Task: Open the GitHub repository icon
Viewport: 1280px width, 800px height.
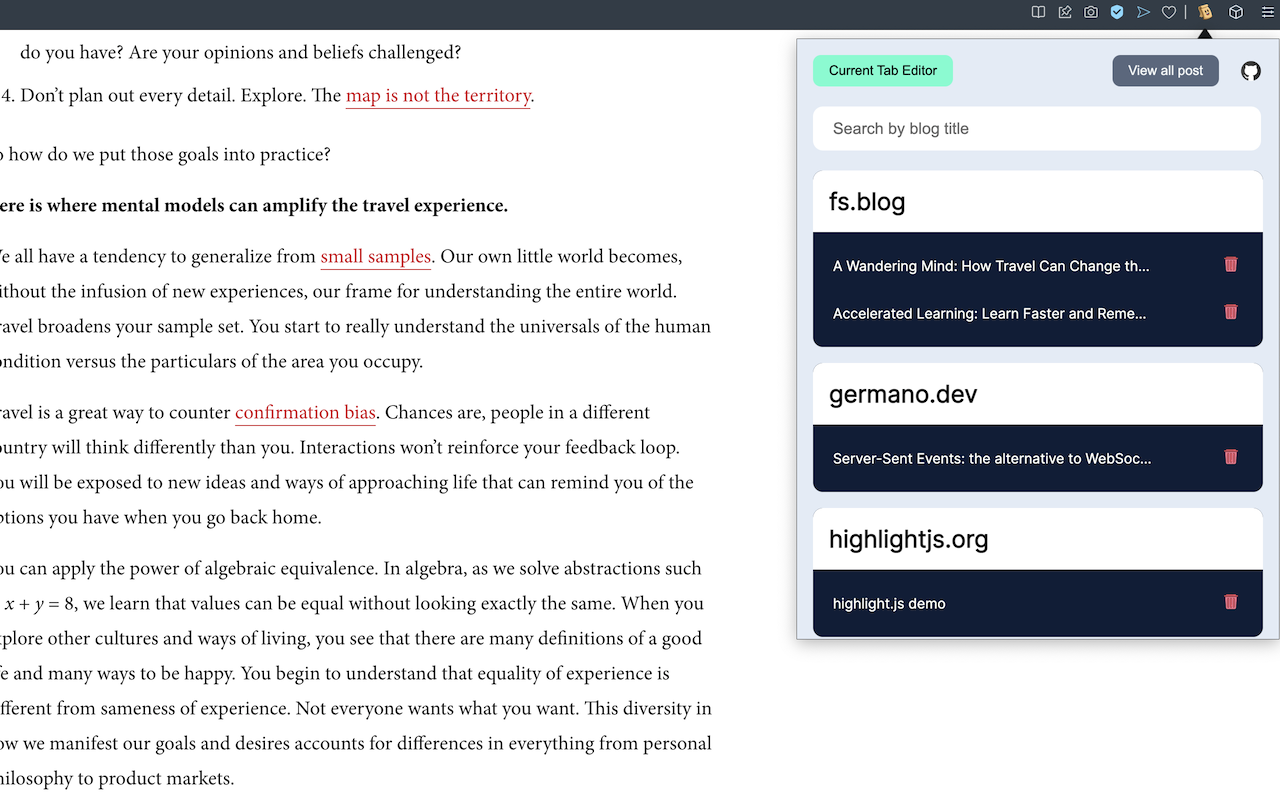Action: click(1251, 71)
